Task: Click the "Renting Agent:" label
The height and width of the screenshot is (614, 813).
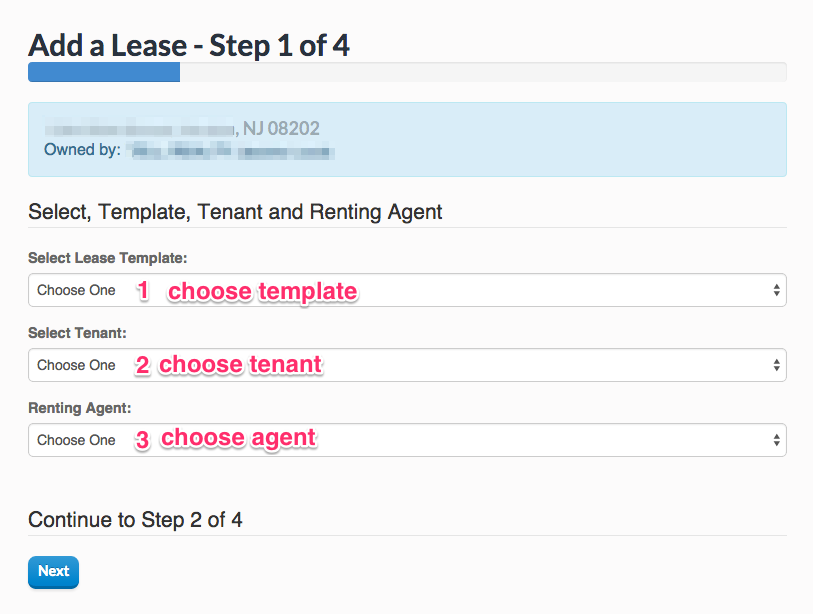Action: 80,408
